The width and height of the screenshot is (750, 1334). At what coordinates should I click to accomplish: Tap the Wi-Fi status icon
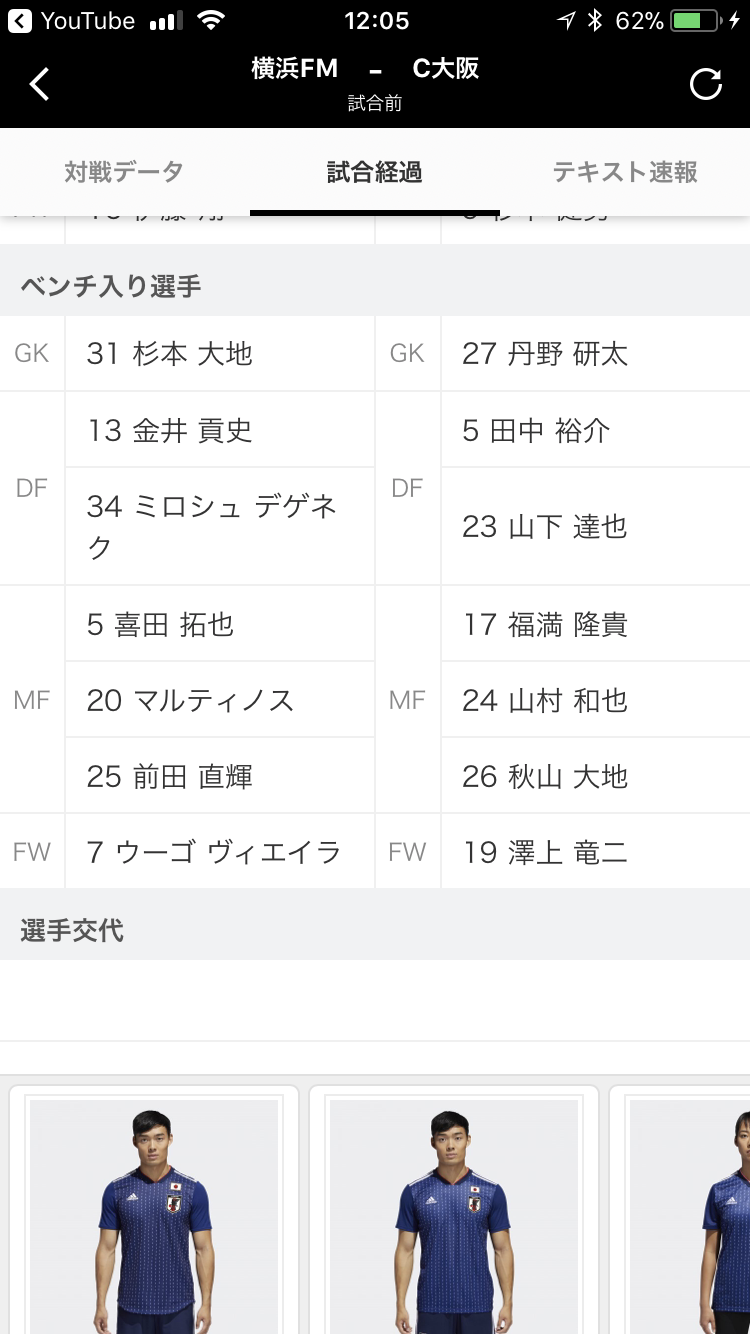[x=211, y=21]
